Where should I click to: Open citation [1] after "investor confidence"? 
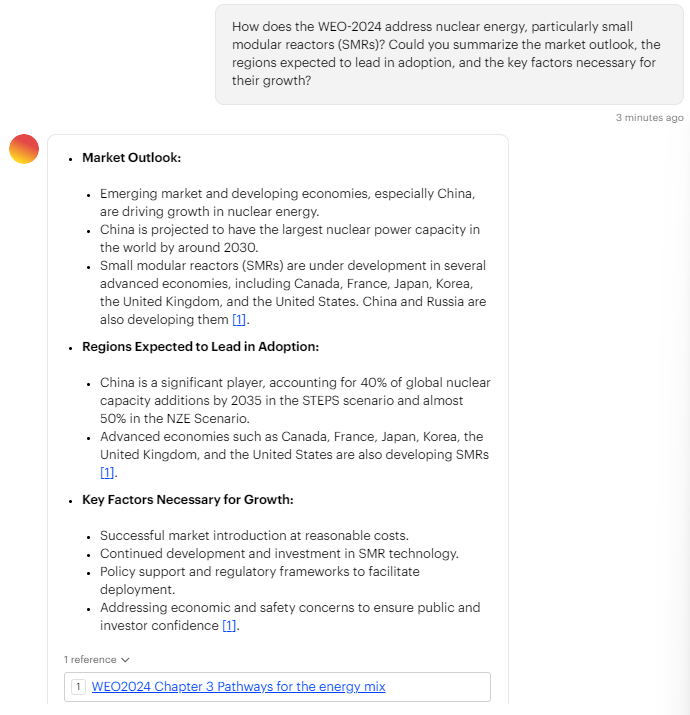tap(229, 626)
